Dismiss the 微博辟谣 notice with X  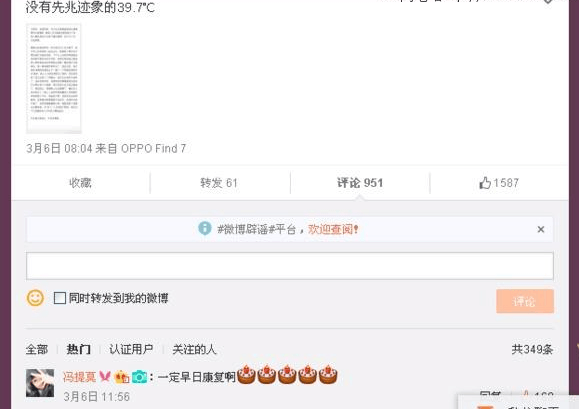(541, 230)
